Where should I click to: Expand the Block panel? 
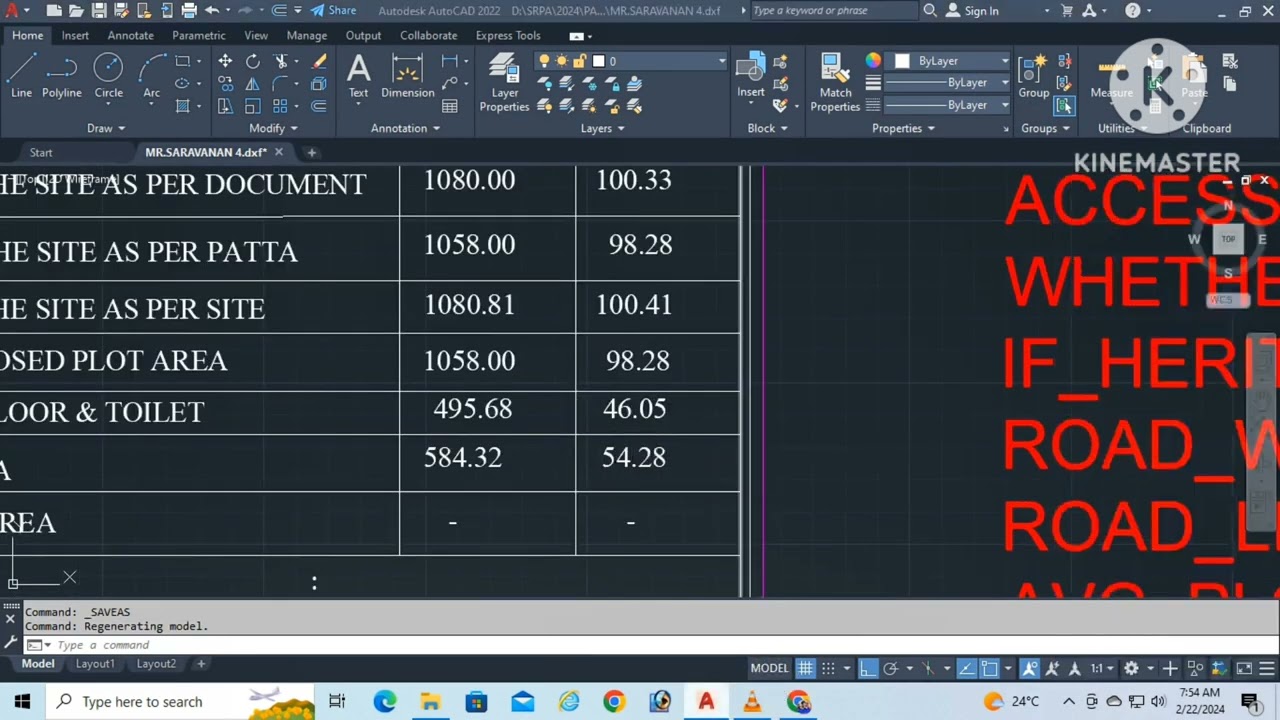tap(767, 128)
